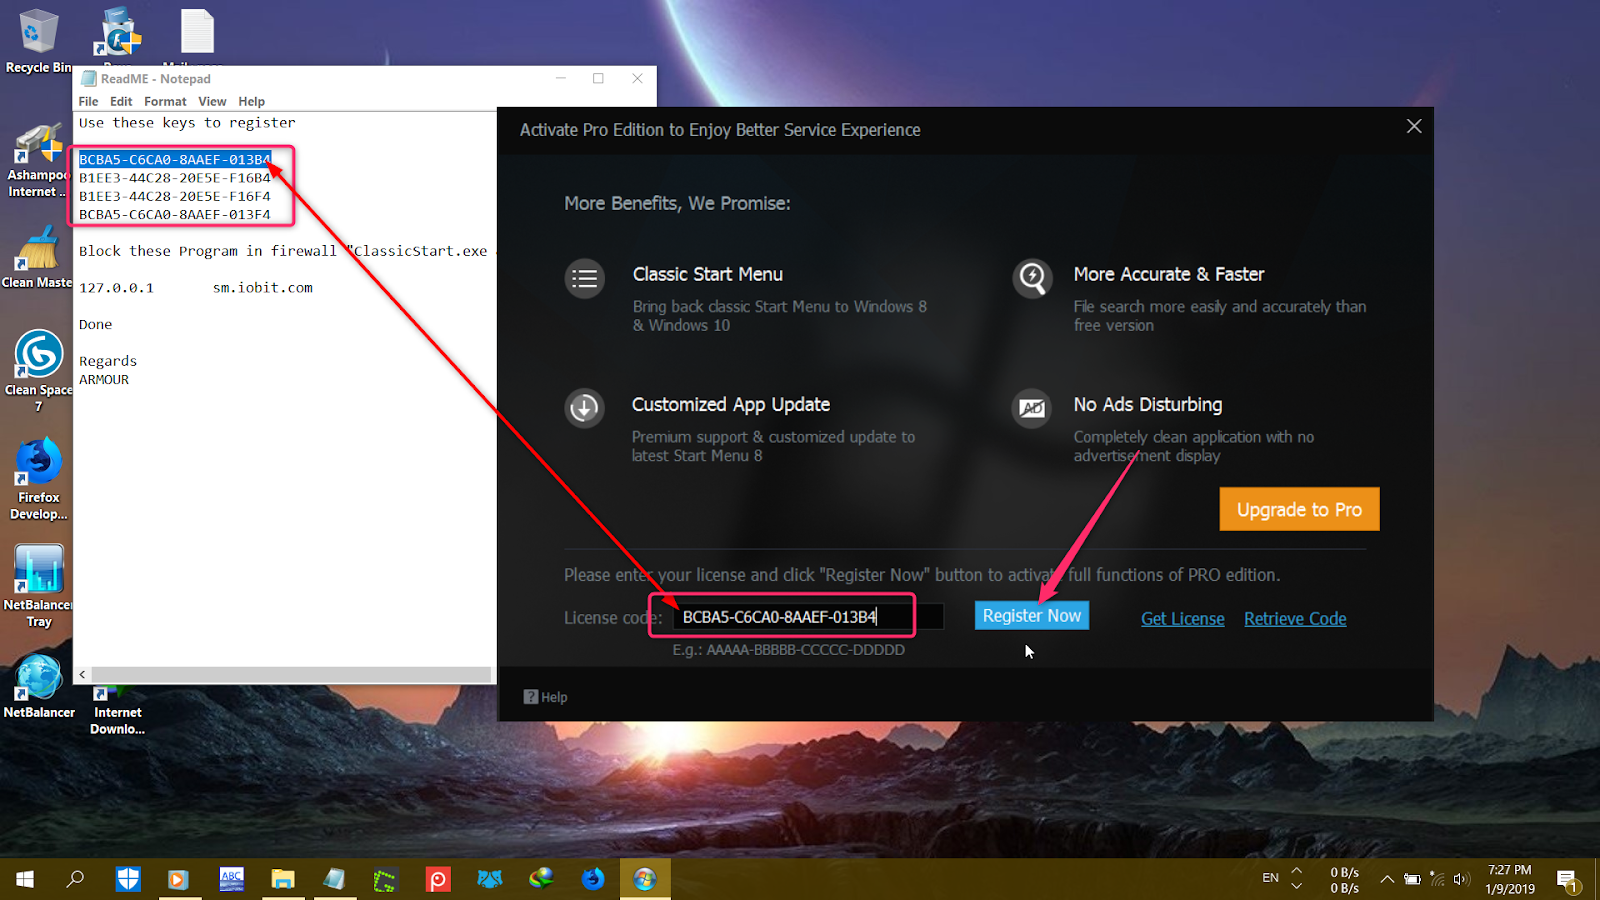Select the blank document file on desktop
Viewport: 1600px width, 900px height.
[197, 32]
